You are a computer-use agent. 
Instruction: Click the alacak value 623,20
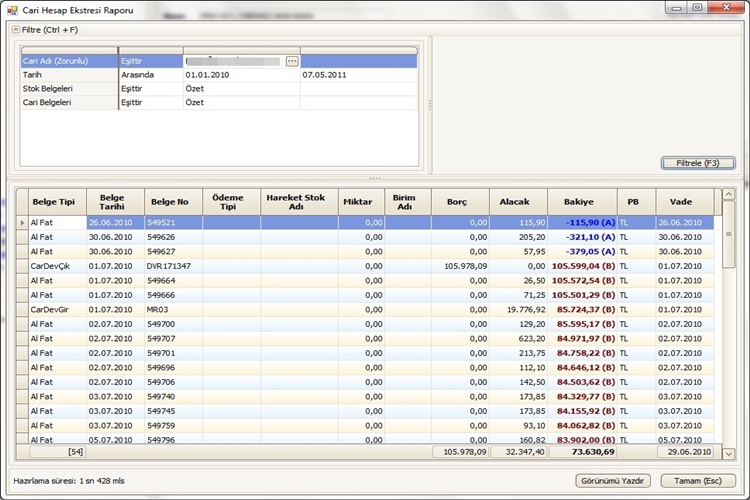(518, 339)
